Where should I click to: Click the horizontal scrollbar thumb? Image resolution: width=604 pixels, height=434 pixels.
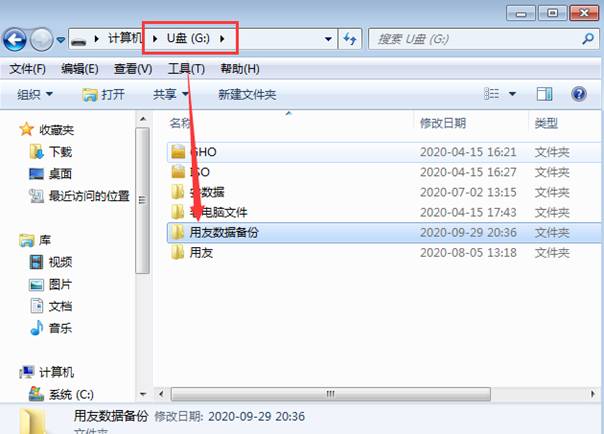tap(331, 394)
